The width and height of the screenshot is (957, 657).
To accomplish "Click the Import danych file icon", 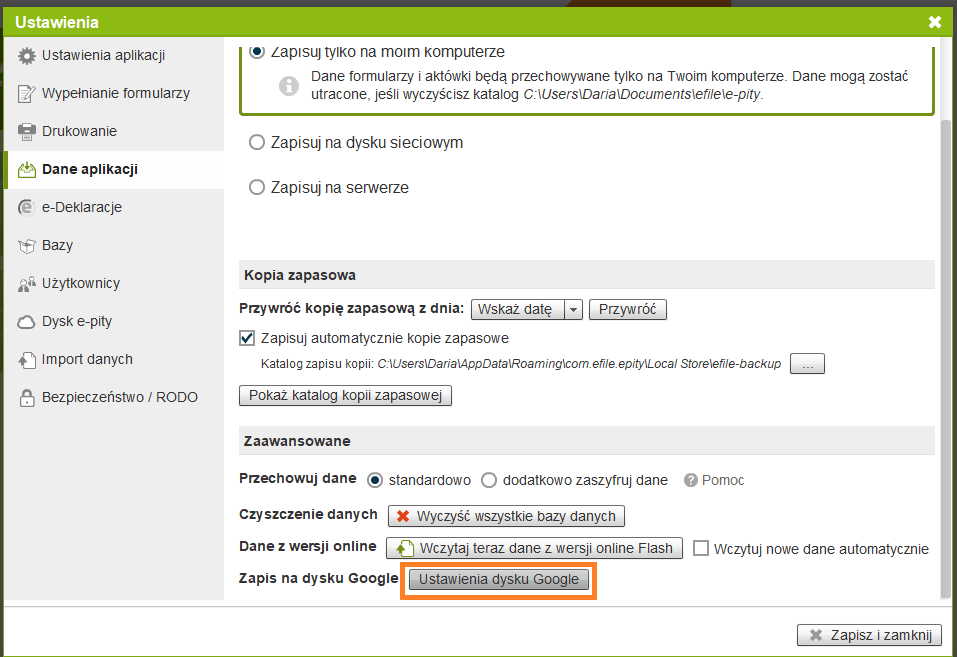I will point(27,360).
